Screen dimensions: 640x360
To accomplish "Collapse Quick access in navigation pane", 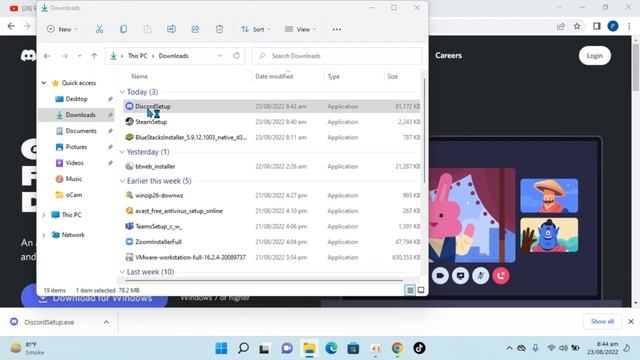I will (x=44, y=83).
